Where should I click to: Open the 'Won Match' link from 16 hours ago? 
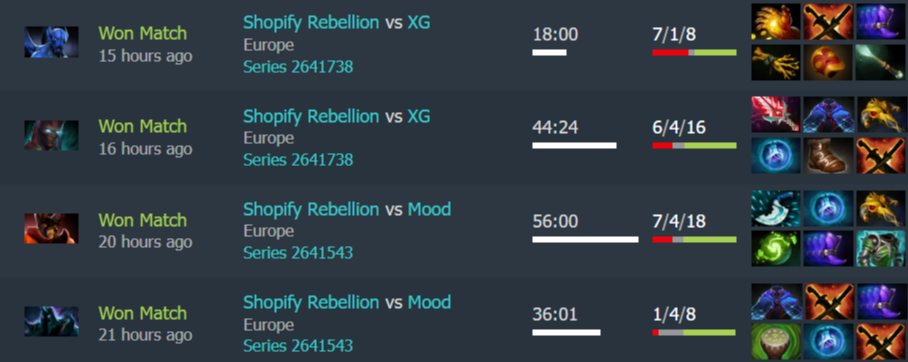click(142, 126)
